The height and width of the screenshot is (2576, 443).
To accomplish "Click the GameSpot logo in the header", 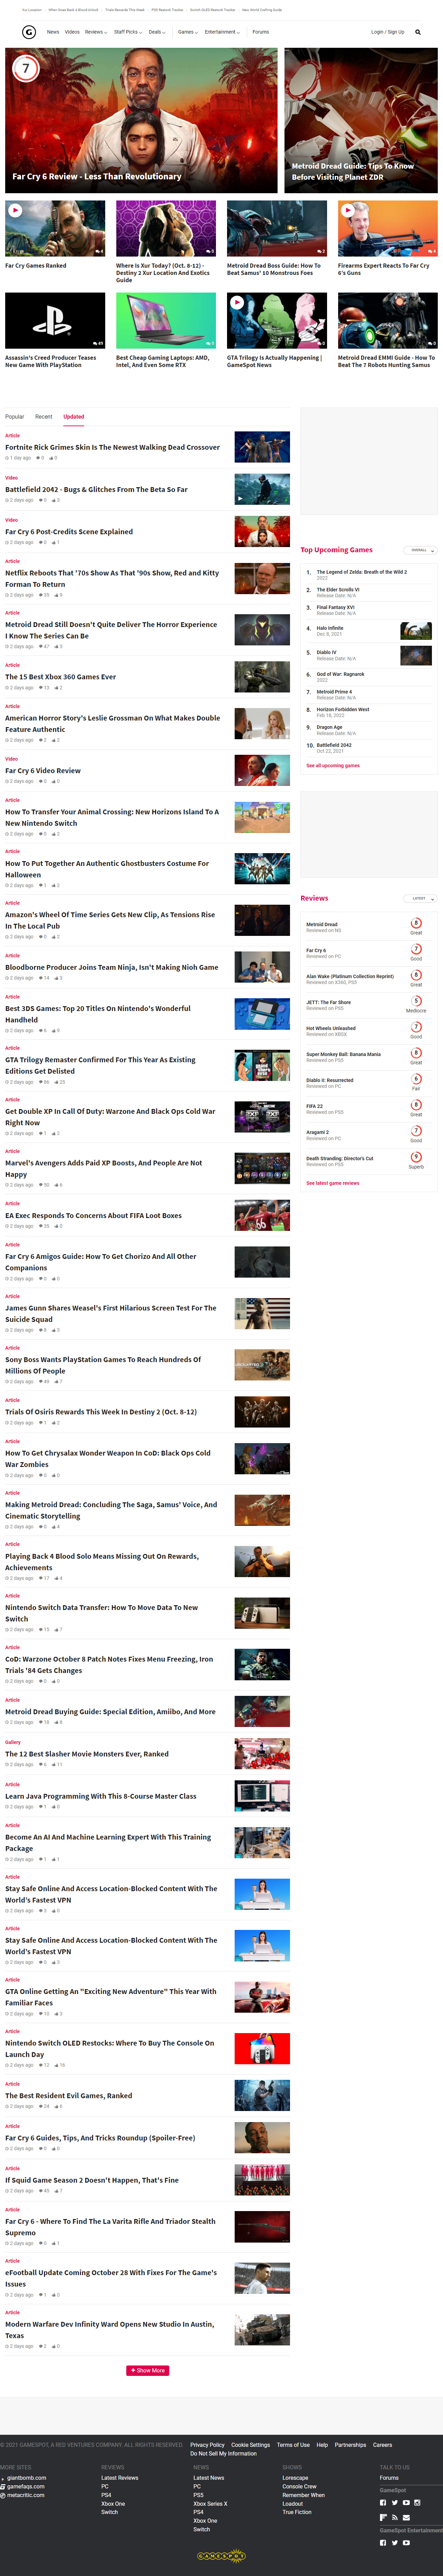I will (29, 32).
